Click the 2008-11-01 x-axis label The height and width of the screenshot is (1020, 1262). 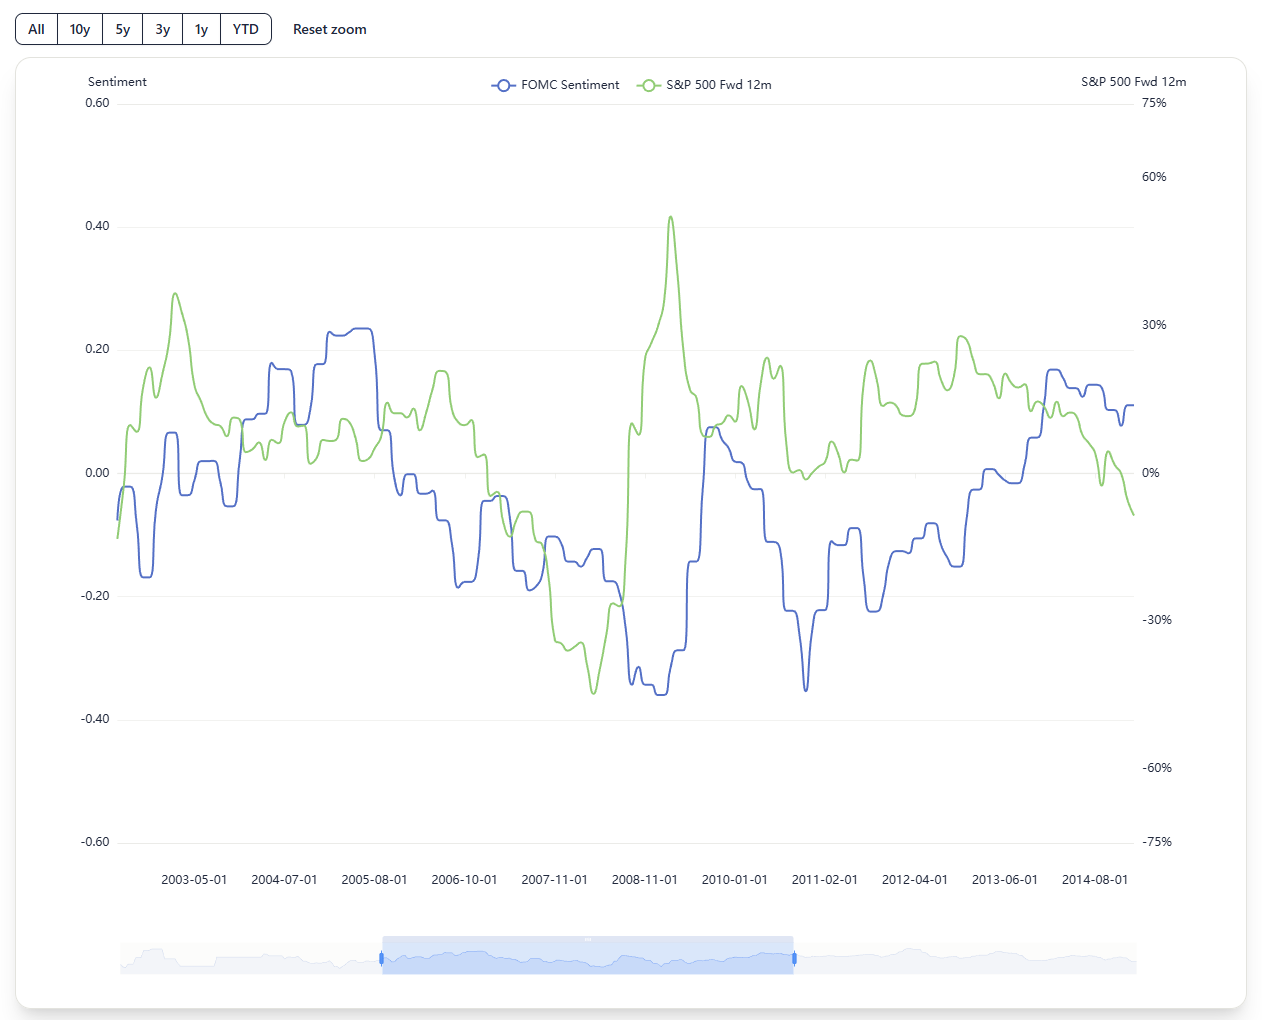point(644,880)
